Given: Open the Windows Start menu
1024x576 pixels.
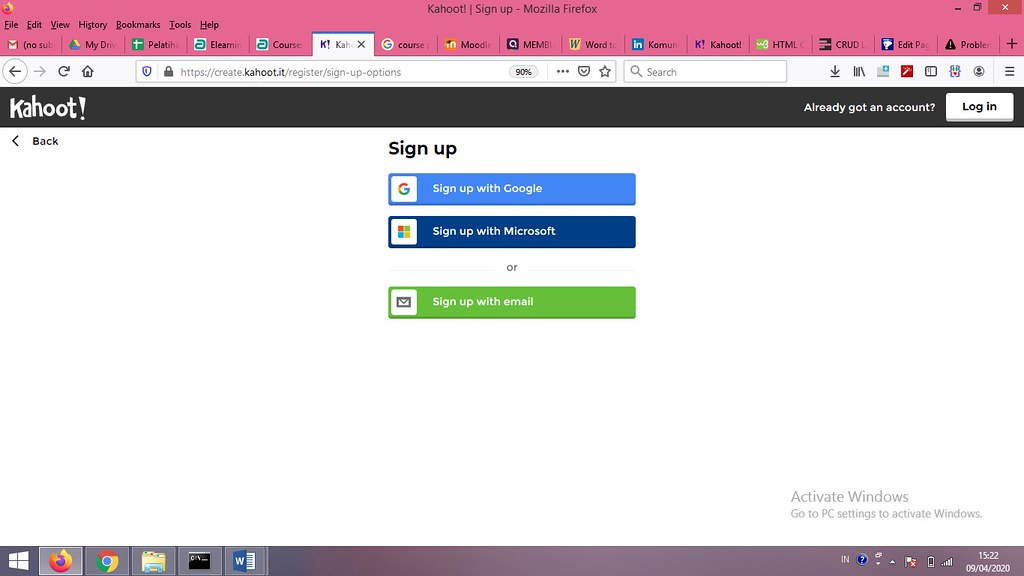Looking at the screenshot, I should (x=18, y=561).
